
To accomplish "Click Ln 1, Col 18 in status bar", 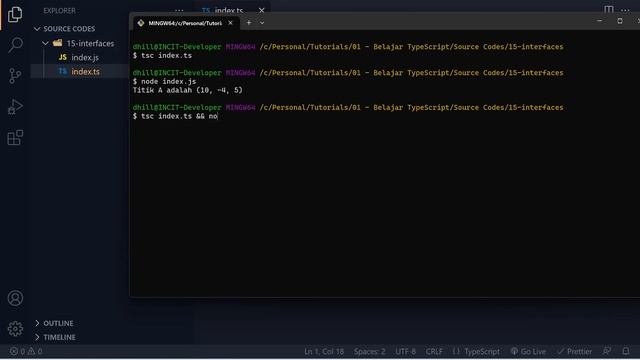I will point(324,351).
